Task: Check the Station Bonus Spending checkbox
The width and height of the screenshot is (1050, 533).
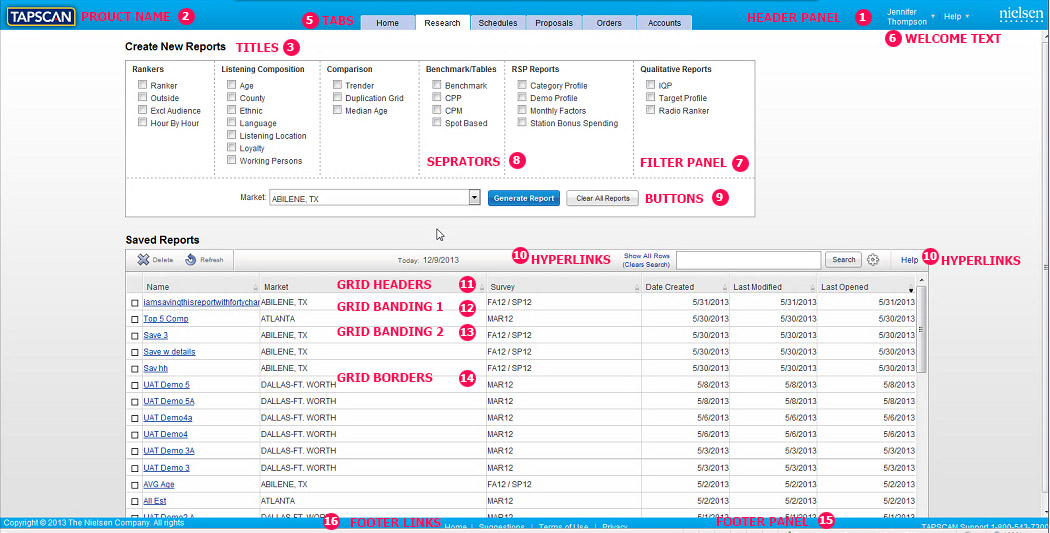Action: [522, 123]
